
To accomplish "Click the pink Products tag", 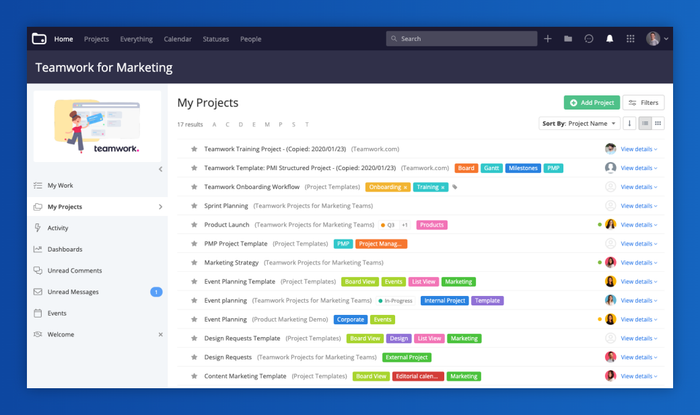I will (x=432, y=225).
